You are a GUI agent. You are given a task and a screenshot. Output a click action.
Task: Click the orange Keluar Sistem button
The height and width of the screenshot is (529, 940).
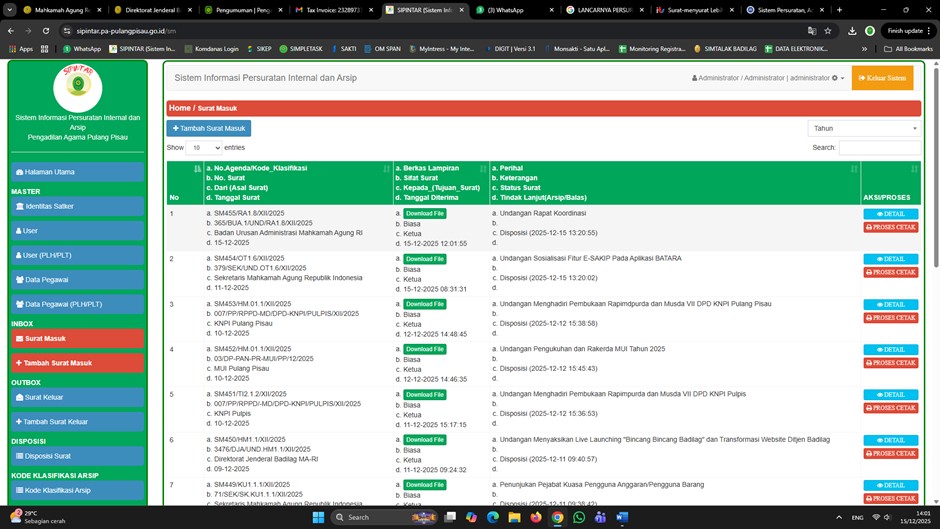pos(882,78)
